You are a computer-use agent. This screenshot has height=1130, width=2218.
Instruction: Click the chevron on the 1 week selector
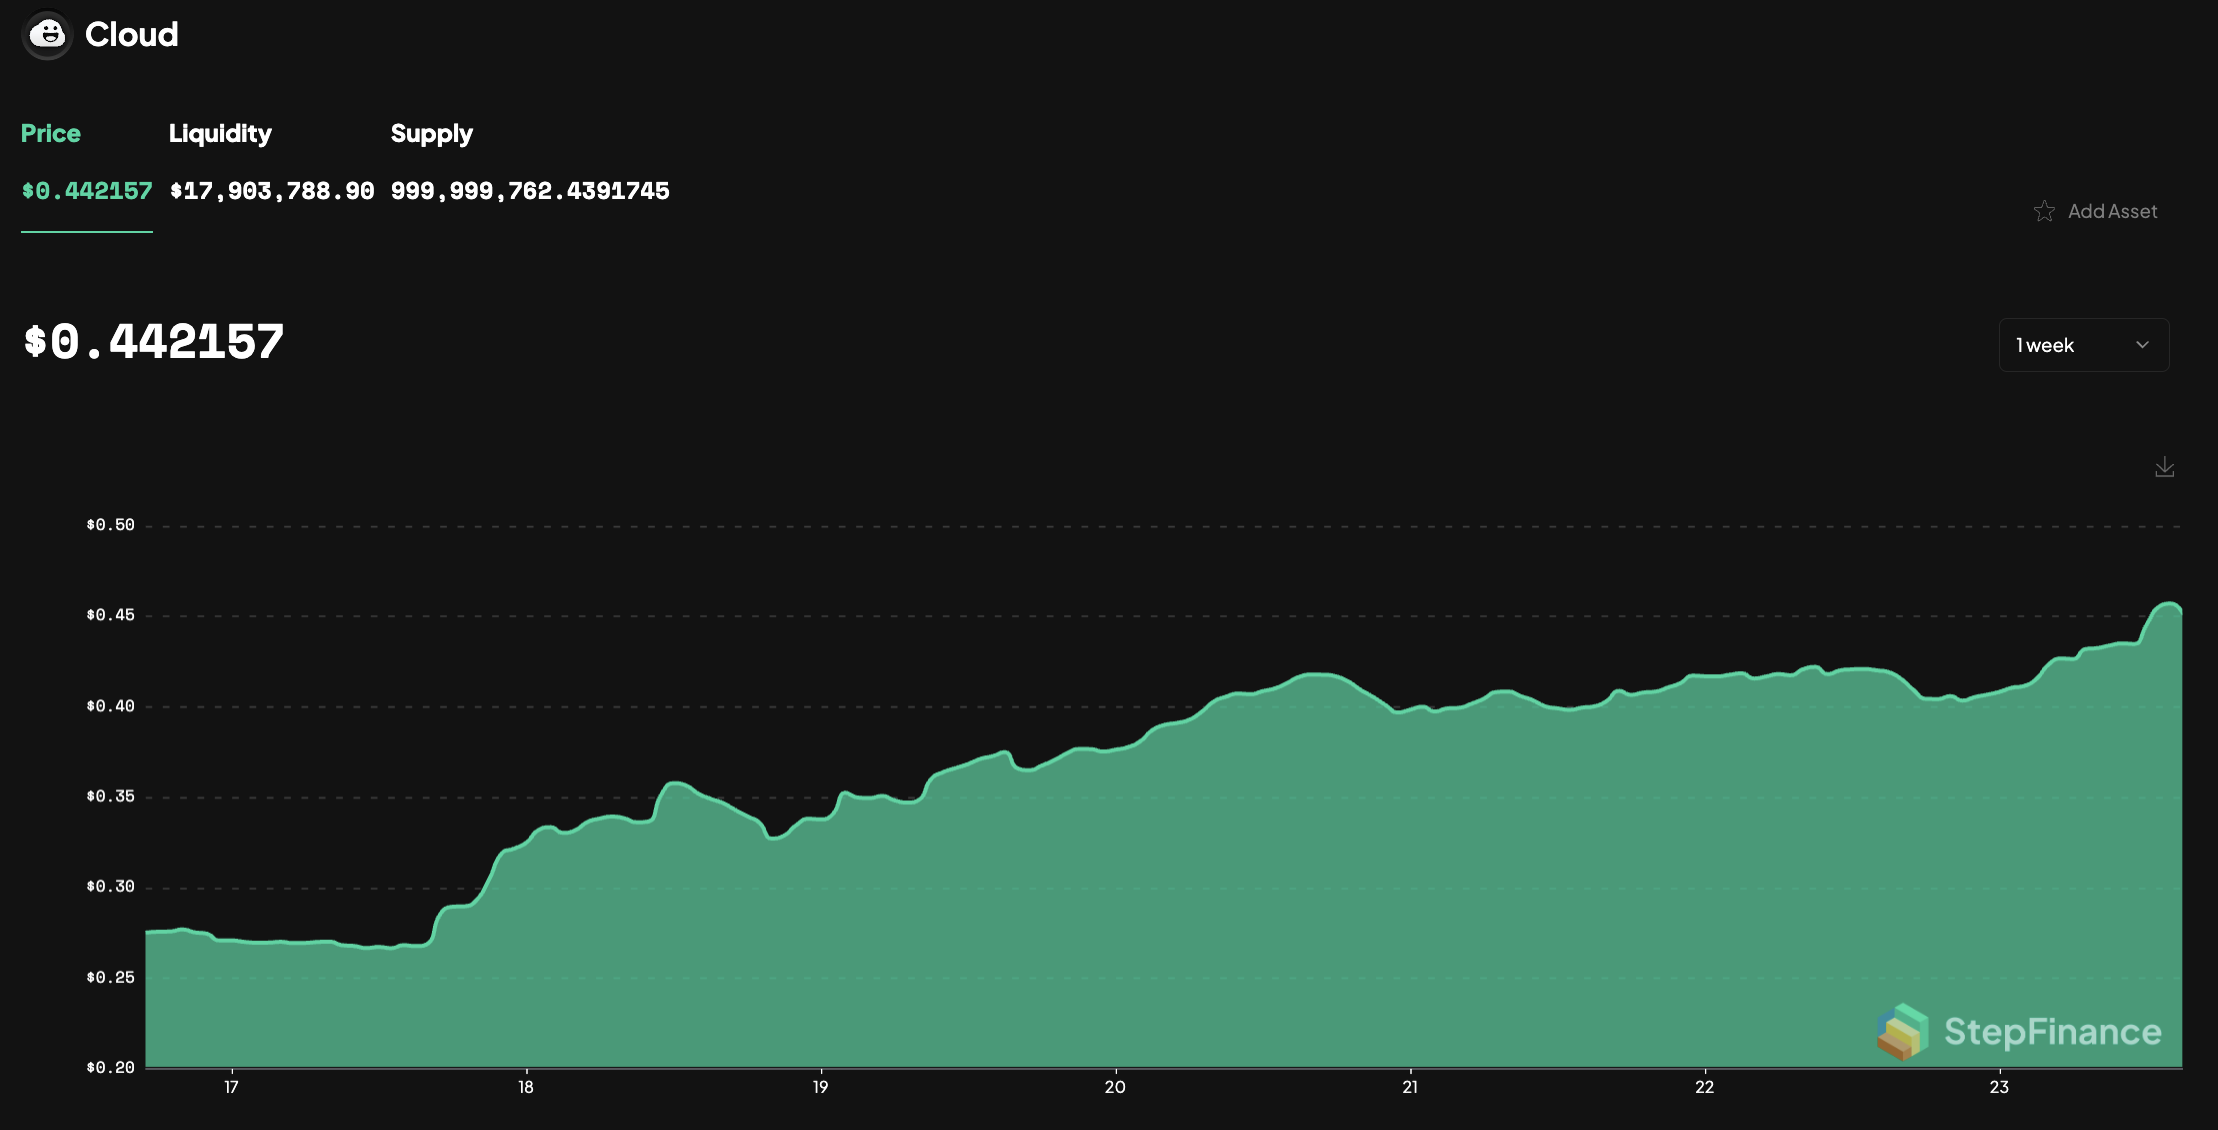click(x=2142, y=345)
